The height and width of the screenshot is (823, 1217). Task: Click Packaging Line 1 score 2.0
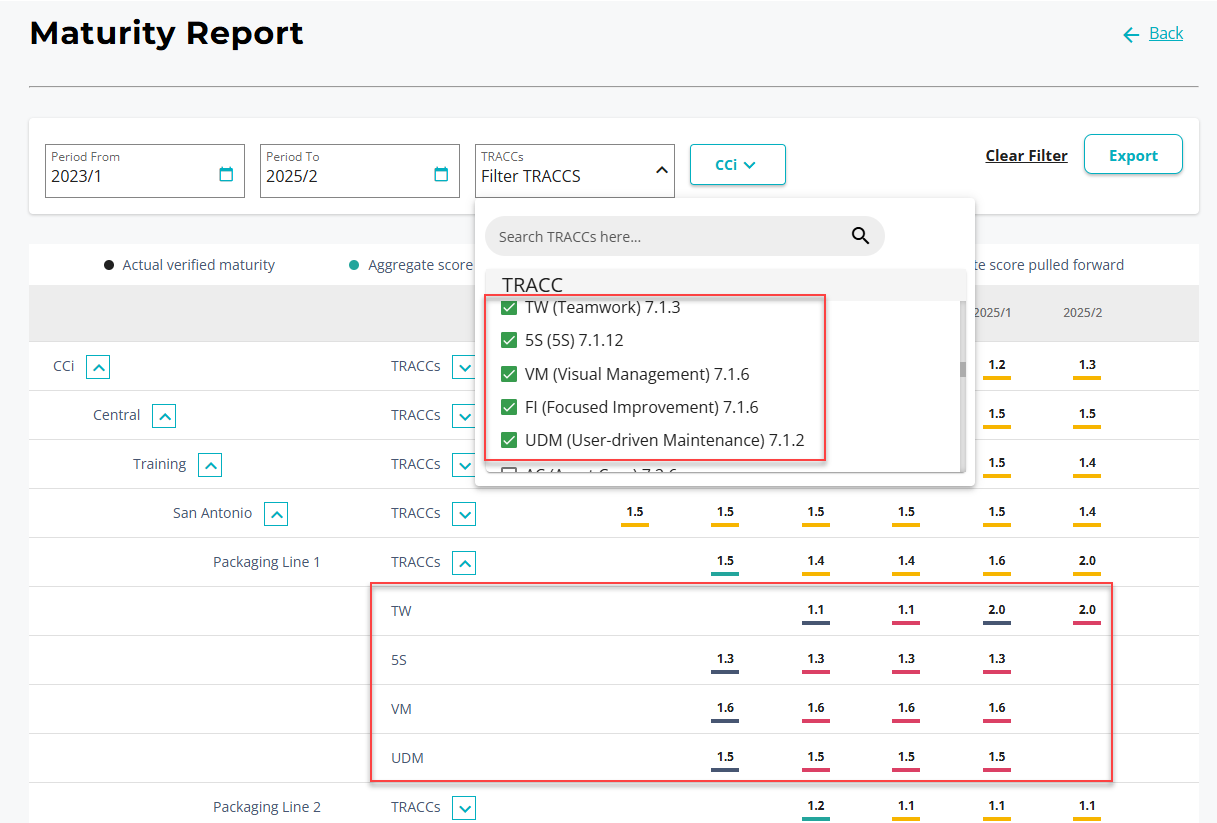pyautogui.click(x=1087, y=562)
